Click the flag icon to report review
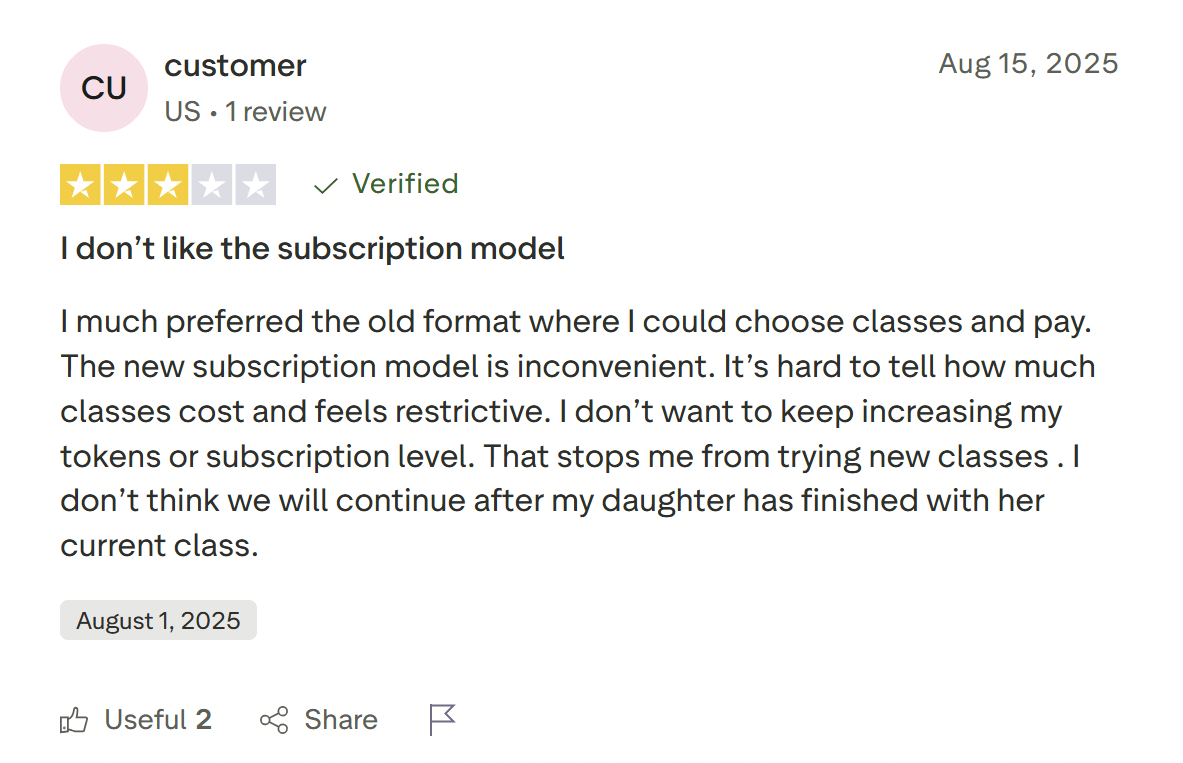This screenshot has width=1183, height=763. [441, 718]
